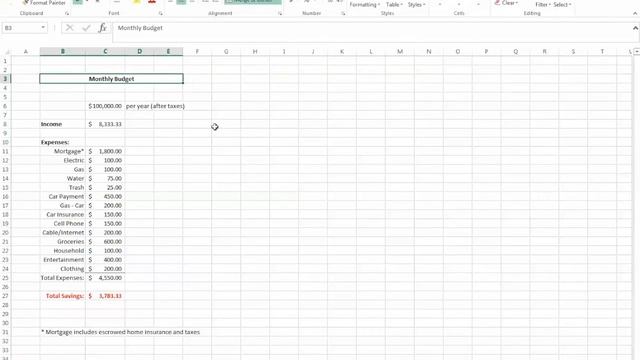This screenshot has width=640, height=360.
Task: Click the 450.00 car payment cell
Action: (105, 196)
